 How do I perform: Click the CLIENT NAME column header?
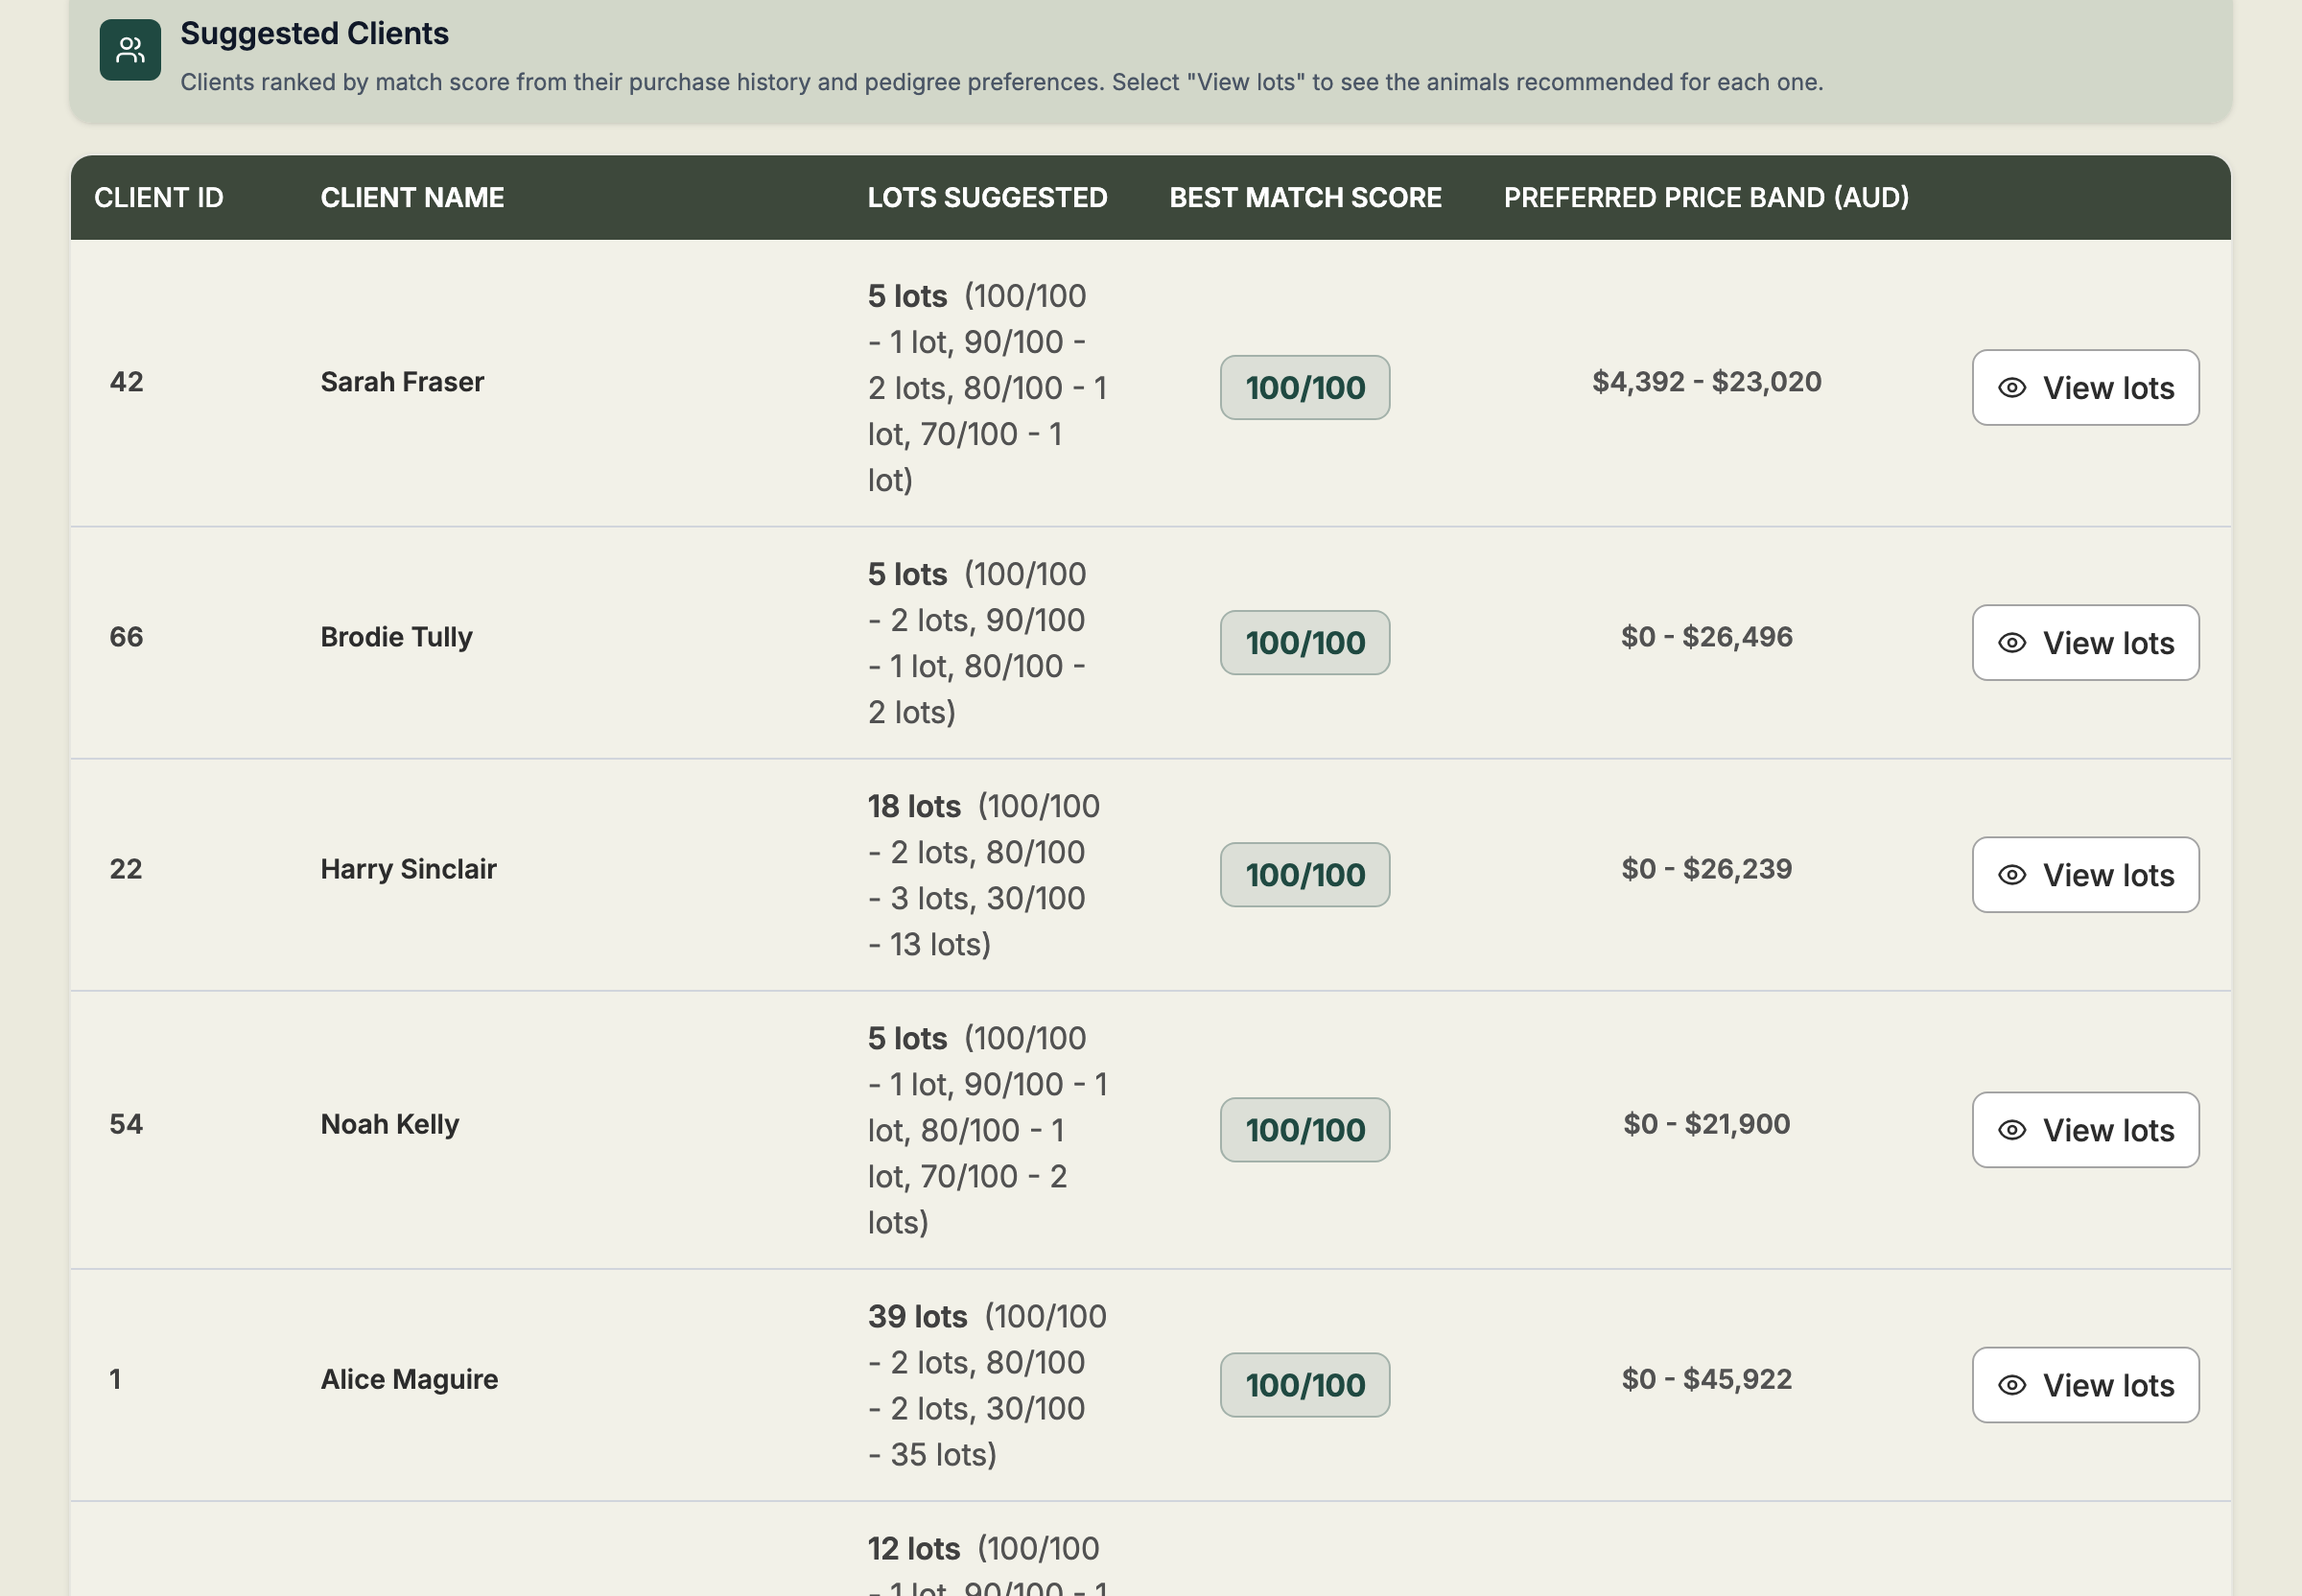(412, 198)
